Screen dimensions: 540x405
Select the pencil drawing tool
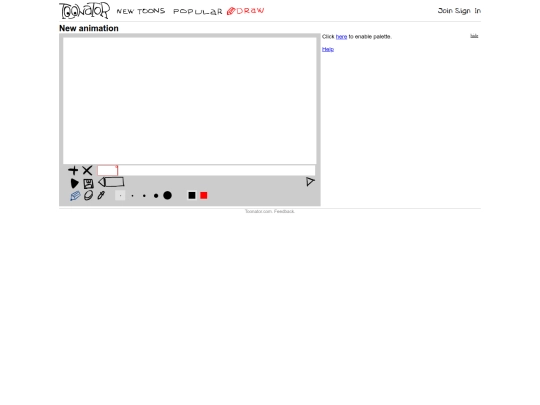coord(75,196)
